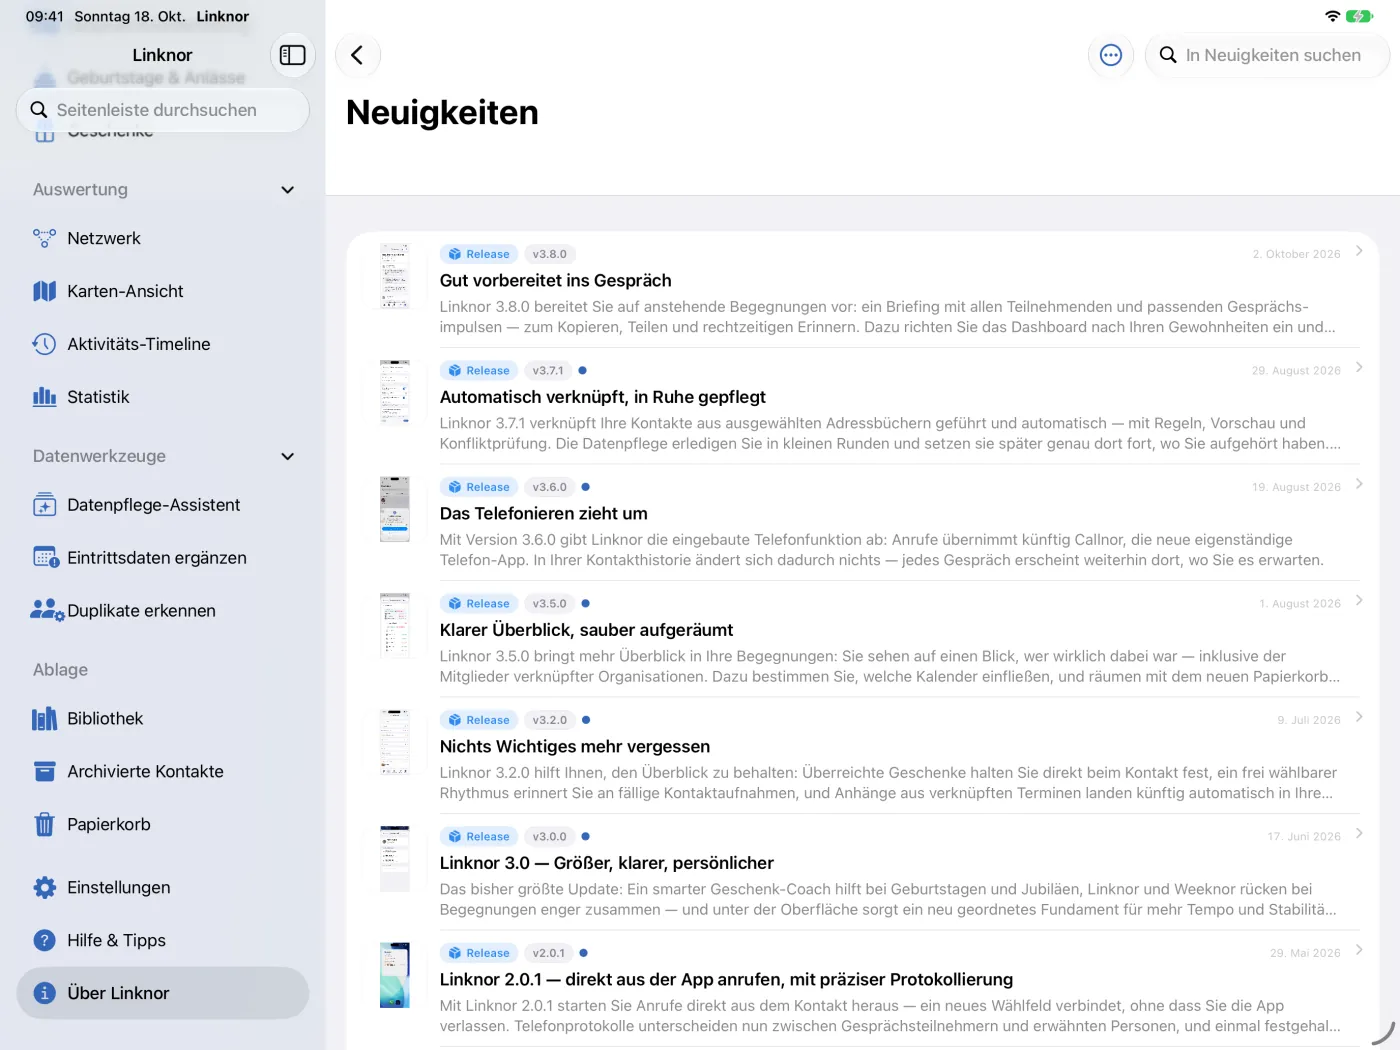Click the 'v3.5.0' version tag
1400x1050 pixels.
[x=549, y=604]
